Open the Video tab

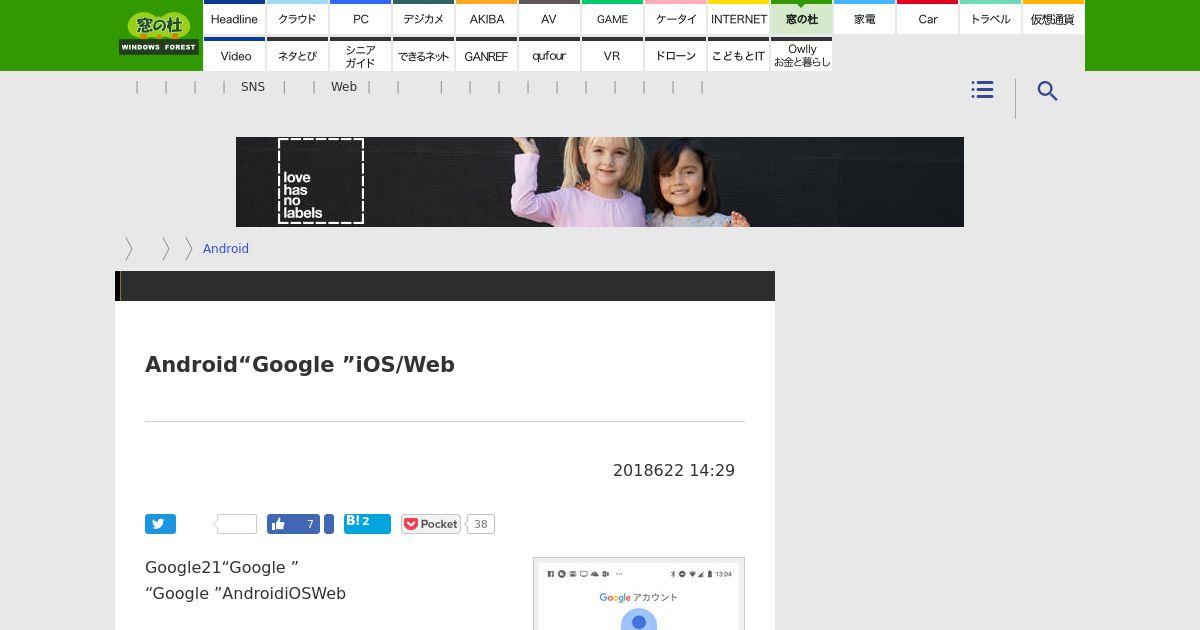pos(234,55)
